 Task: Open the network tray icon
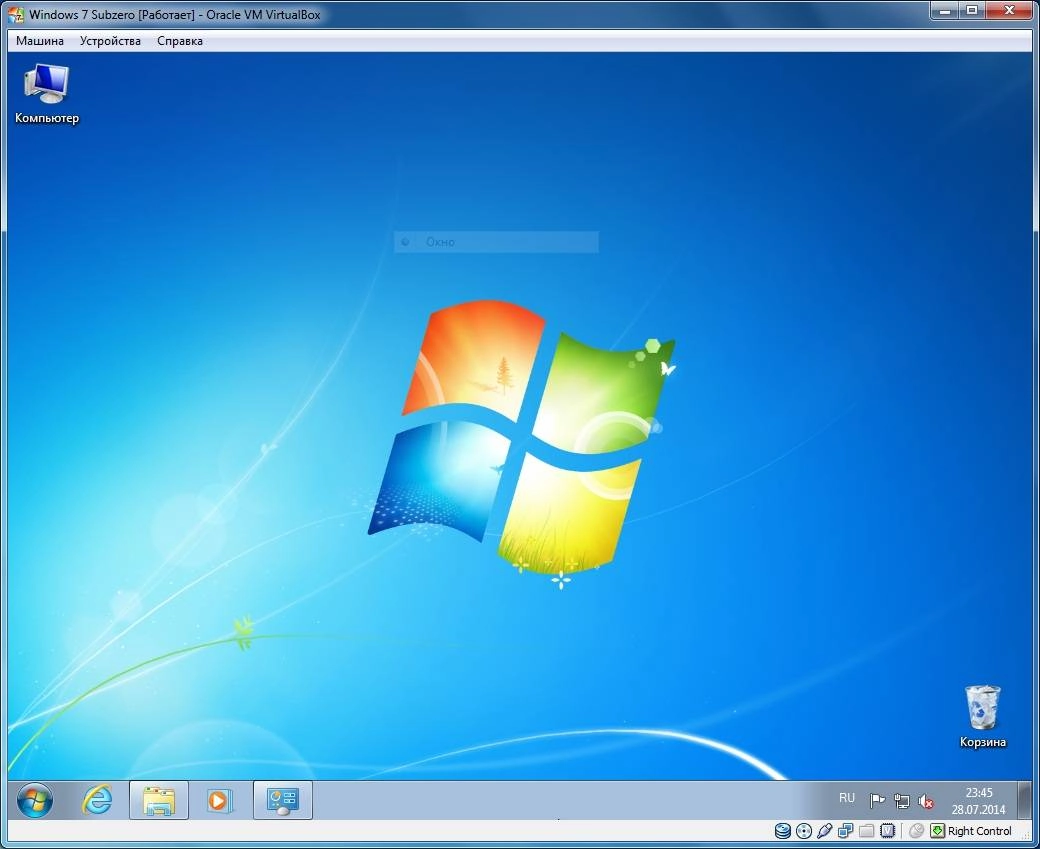click(x=901, y=801)
